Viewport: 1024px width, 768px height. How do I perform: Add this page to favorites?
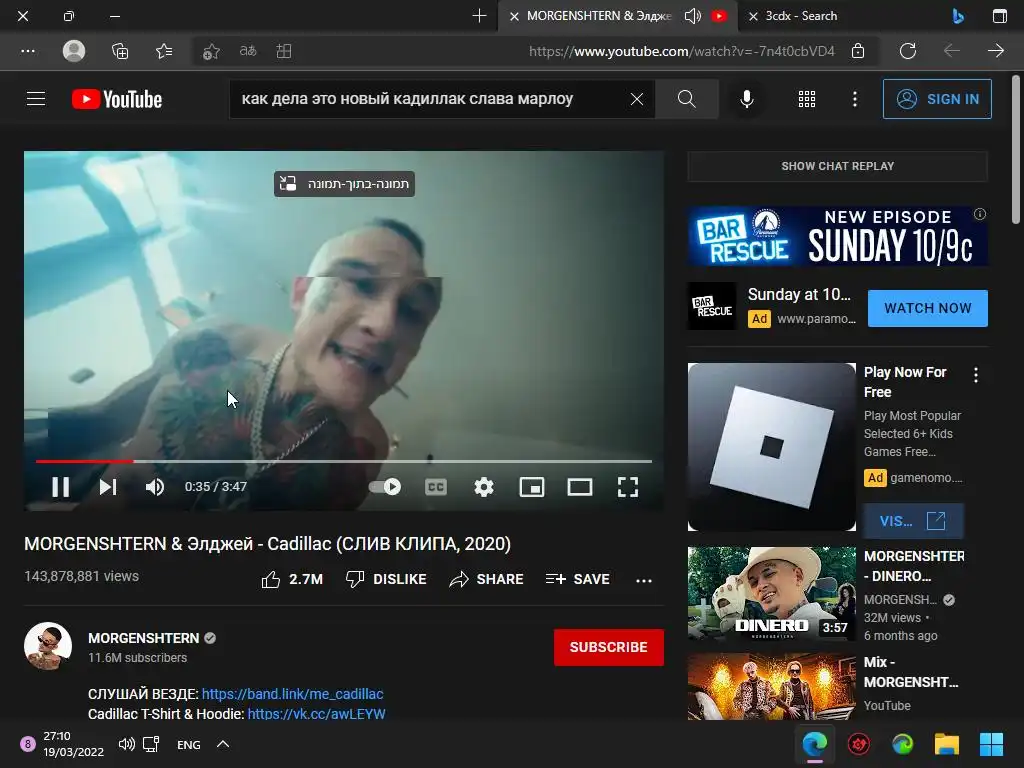(x=210, y=51)
